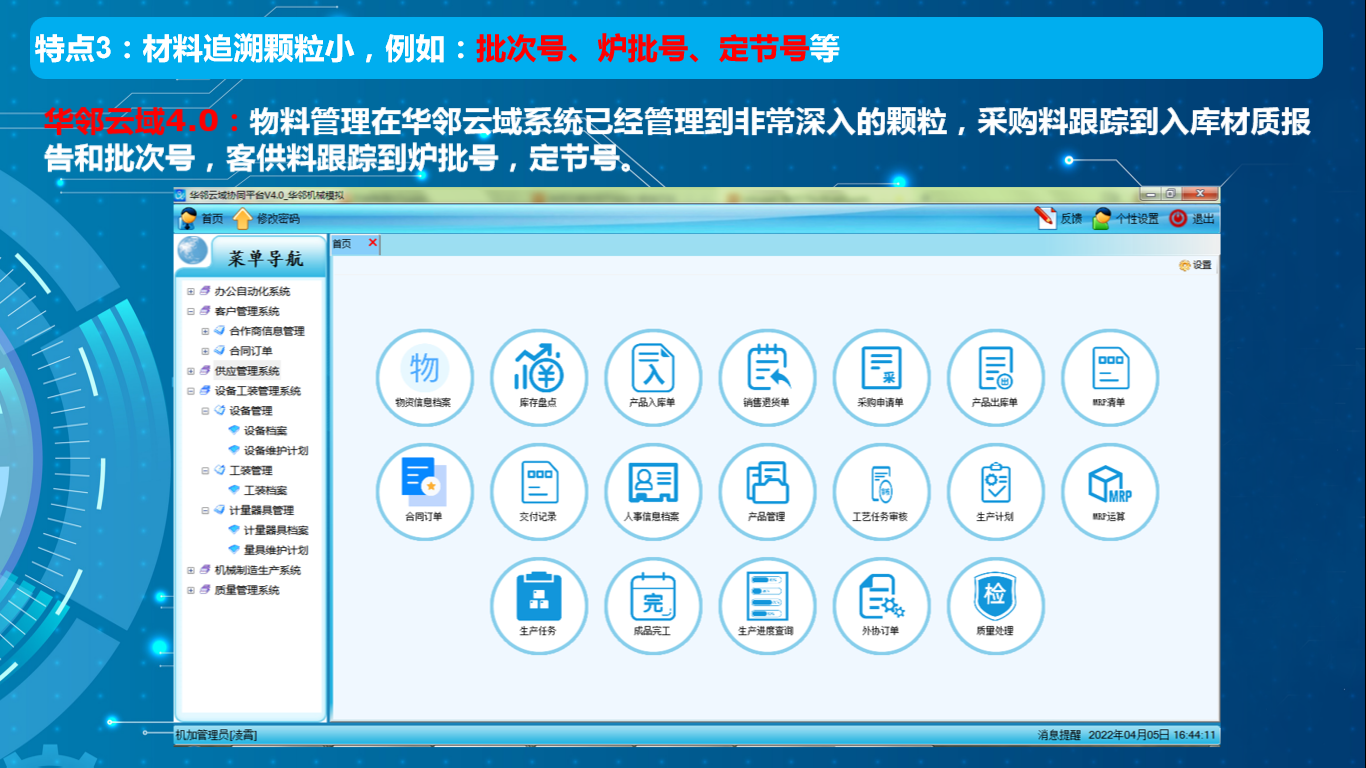1366x768 pixels.
Task: Open the 合同订单 icon on the home page
Action: 424,492
